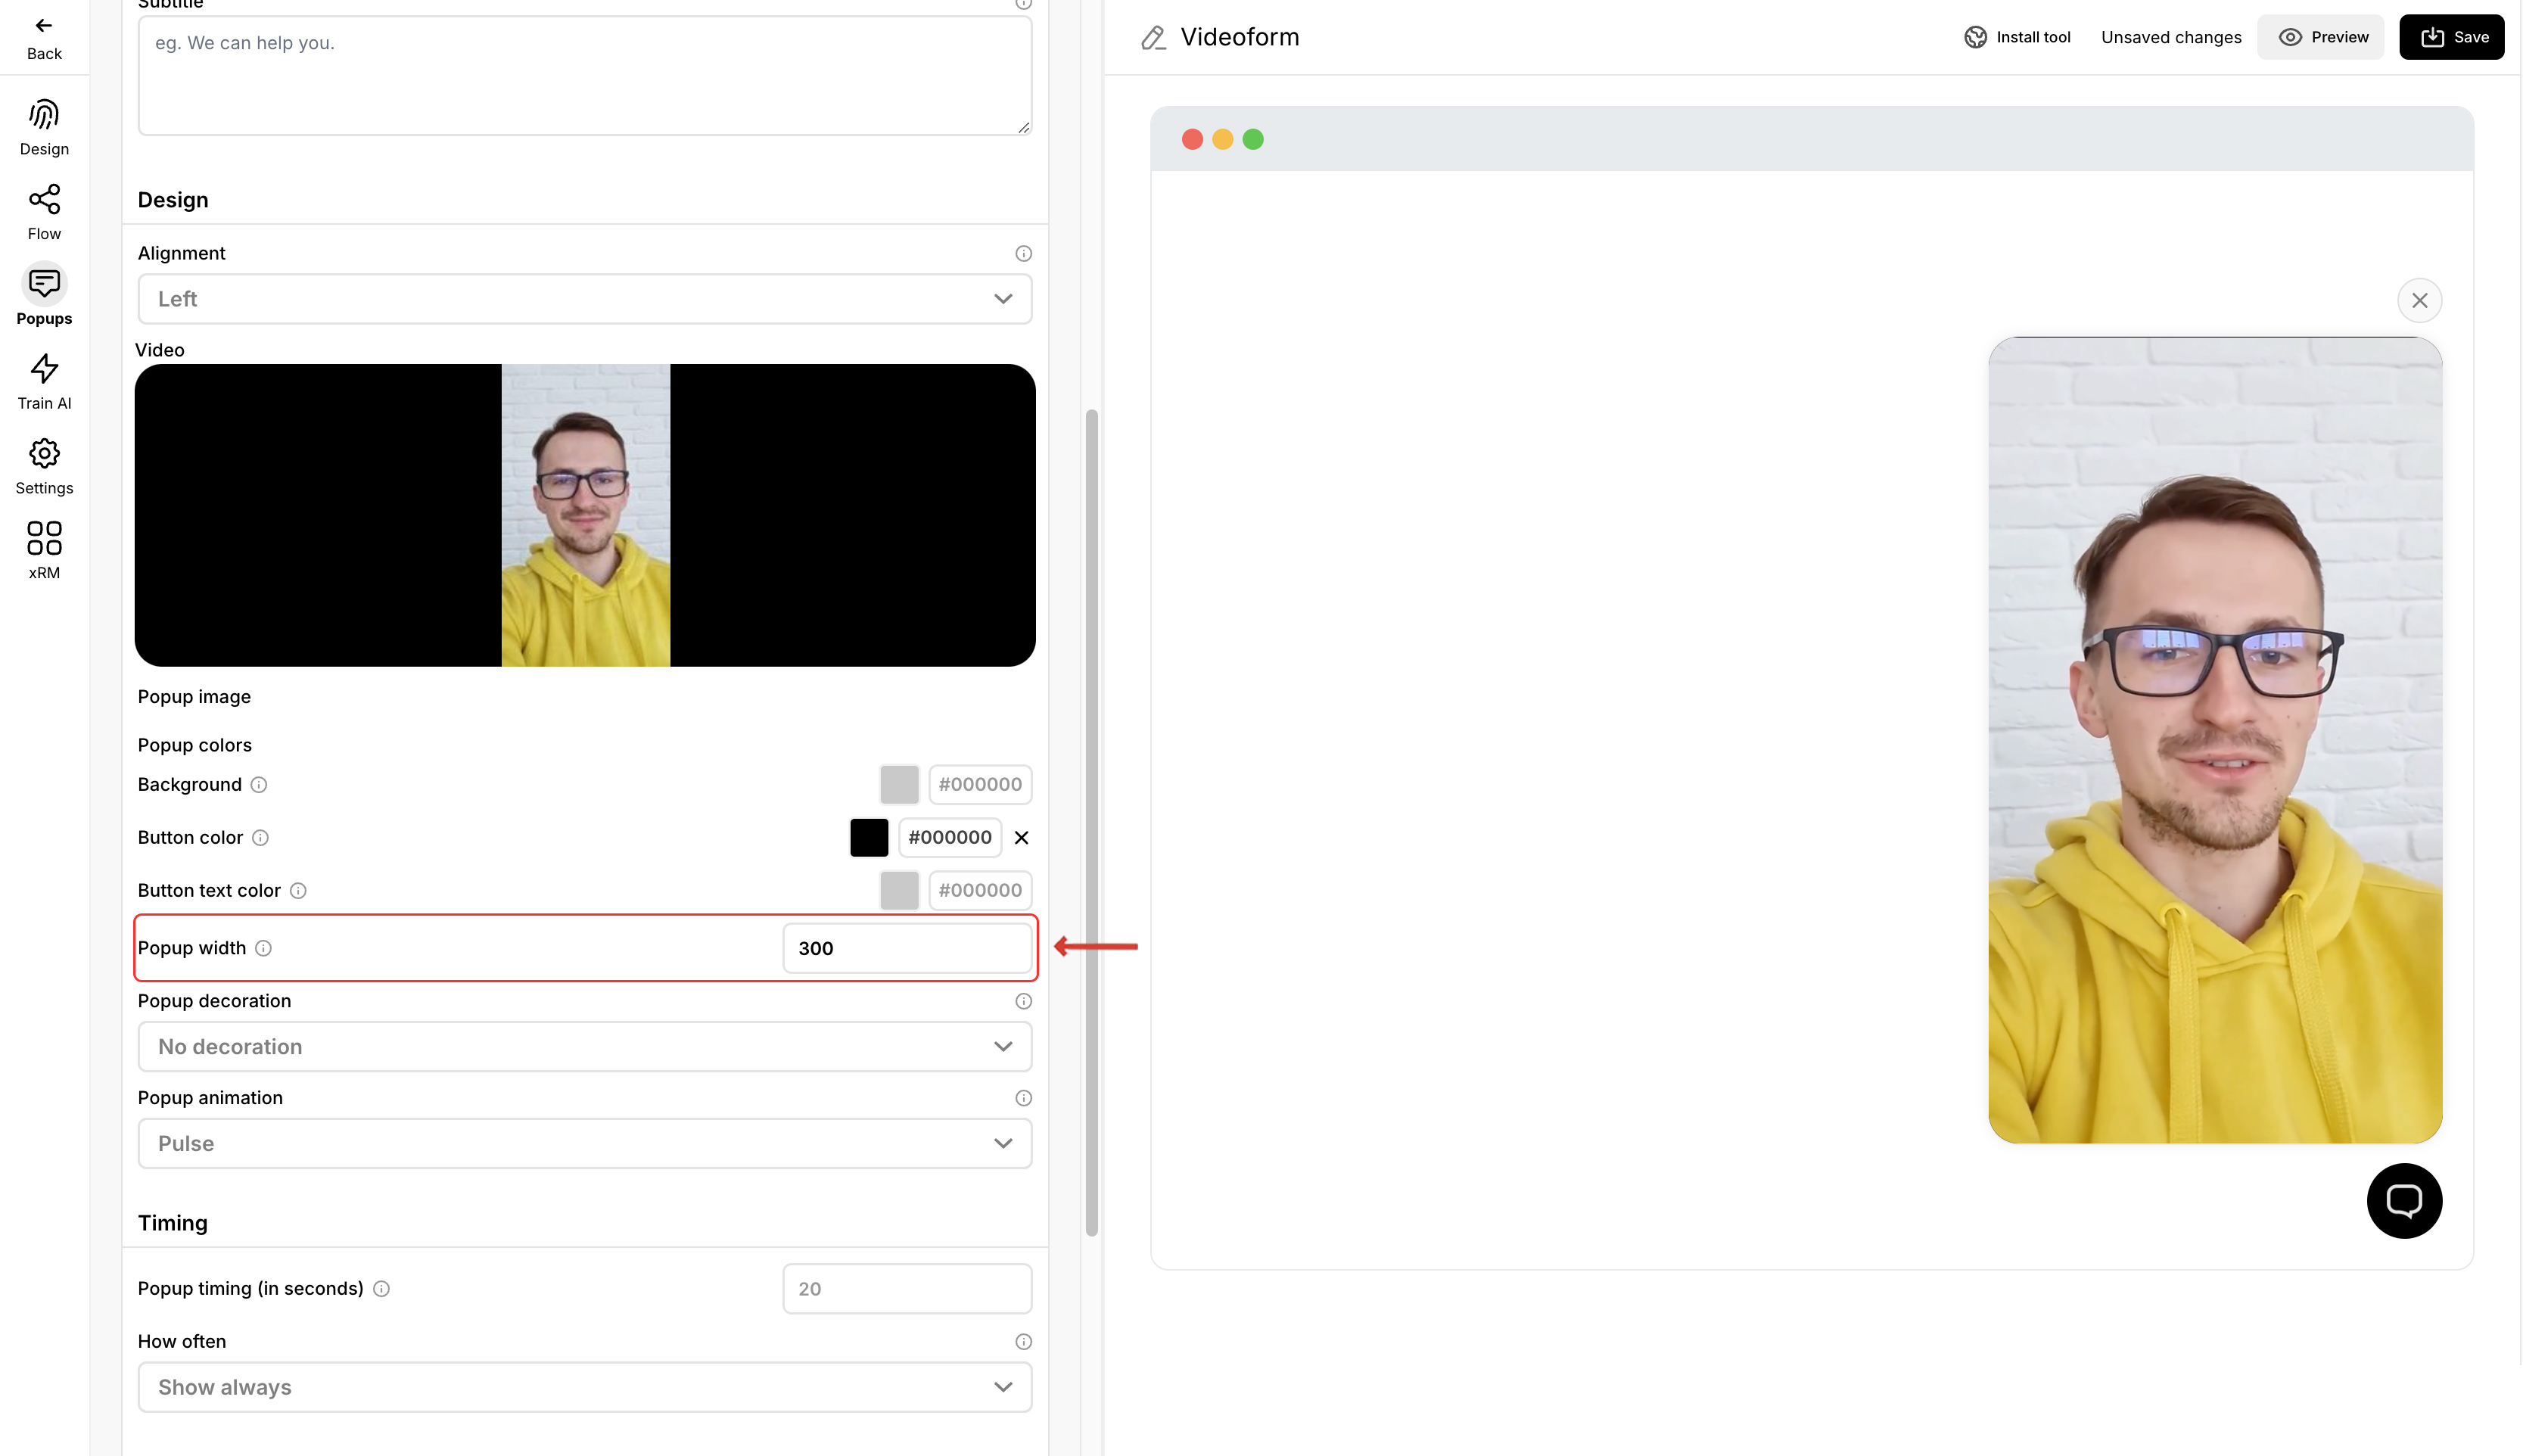Click the Unsaved changes status text

click(x=2171, y=37)
